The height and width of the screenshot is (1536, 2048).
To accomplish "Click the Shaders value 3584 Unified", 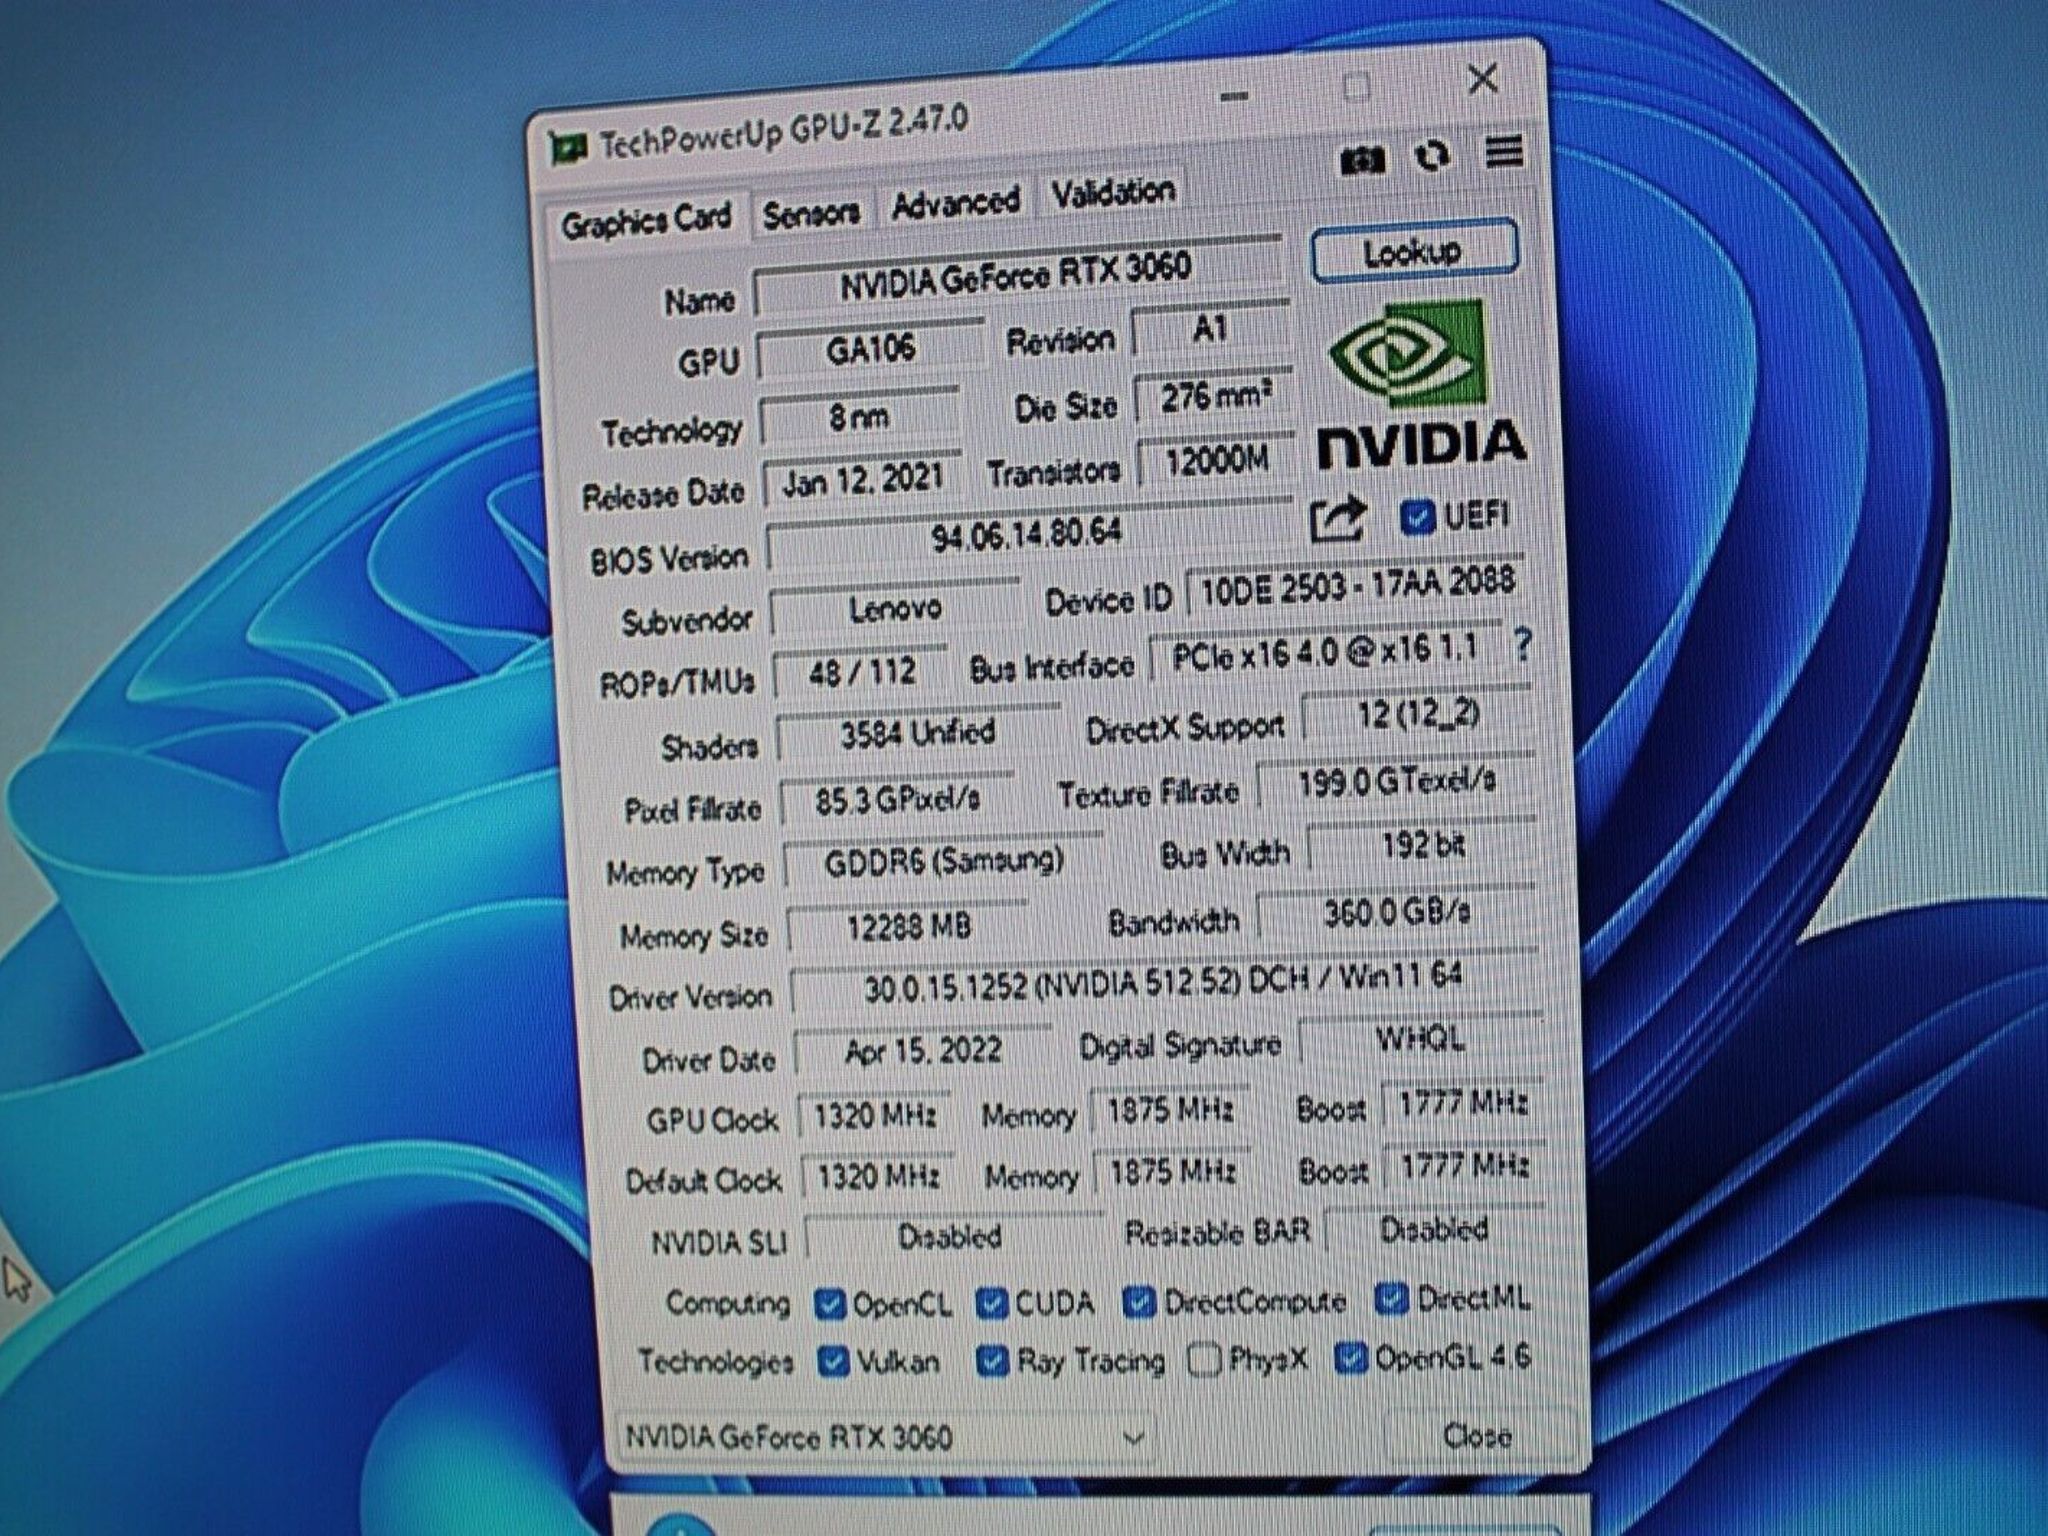I will [x=917, y=733].
